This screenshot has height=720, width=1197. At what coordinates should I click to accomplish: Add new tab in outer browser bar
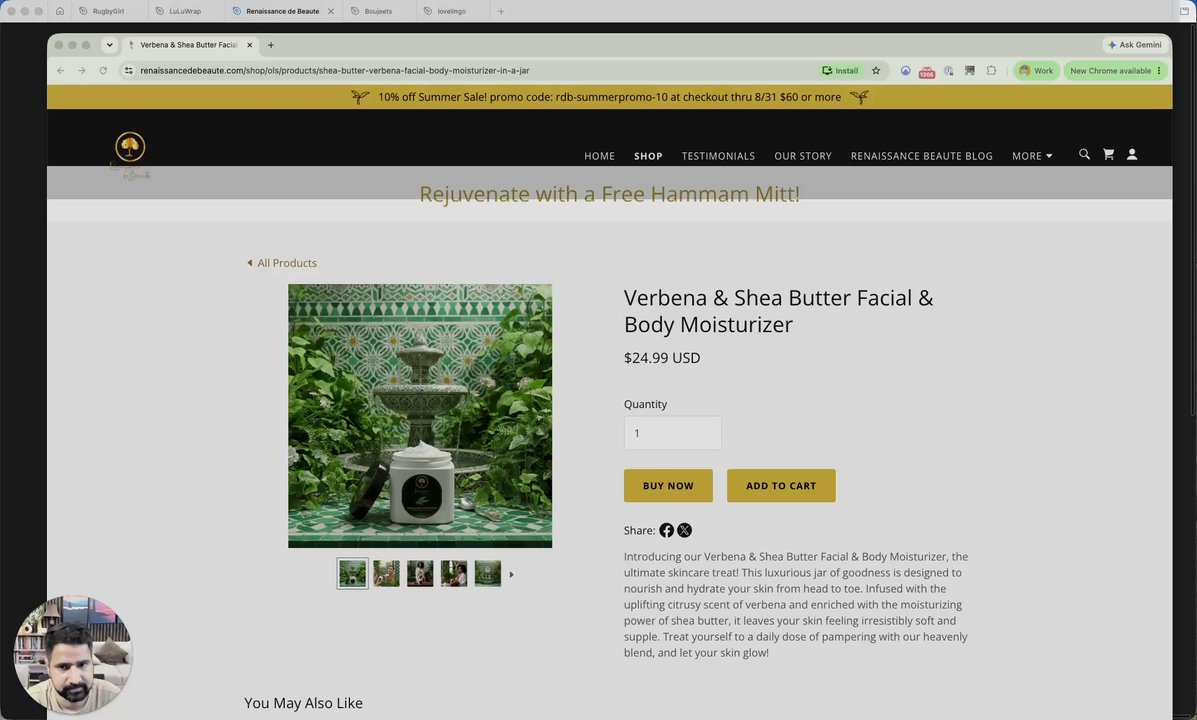pyautogui.click(x=501, y=11)
